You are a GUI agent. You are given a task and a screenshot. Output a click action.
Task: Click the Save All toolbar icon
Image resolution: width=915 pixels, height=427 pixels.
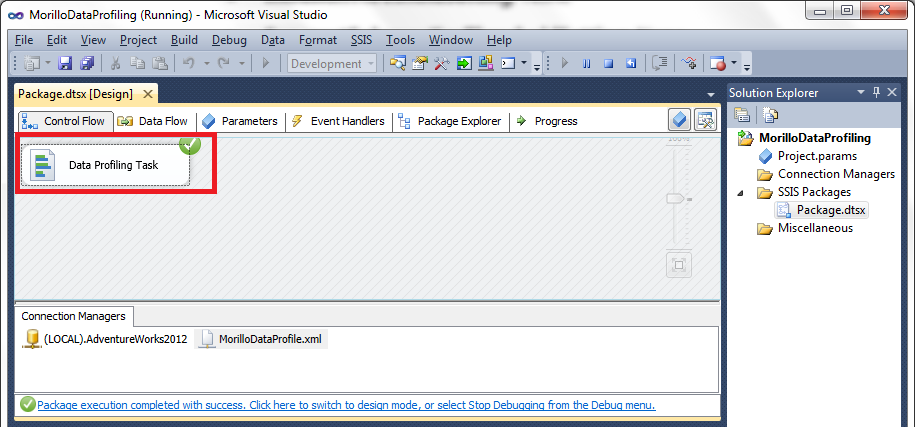88,64
